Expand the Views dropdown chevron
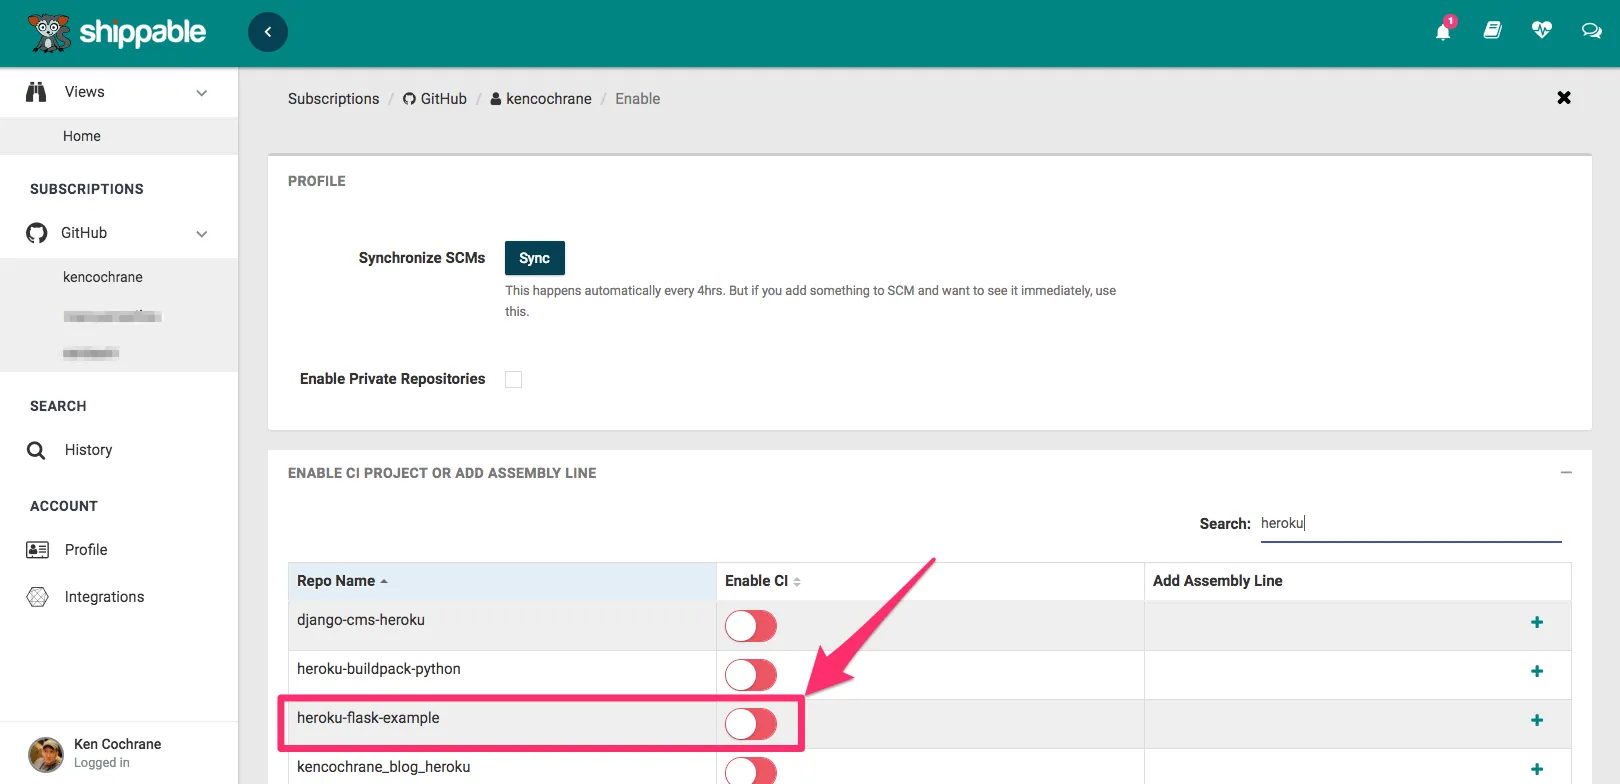The height and width of the screenshot is (784, 1620). click(x=202, y=93)
